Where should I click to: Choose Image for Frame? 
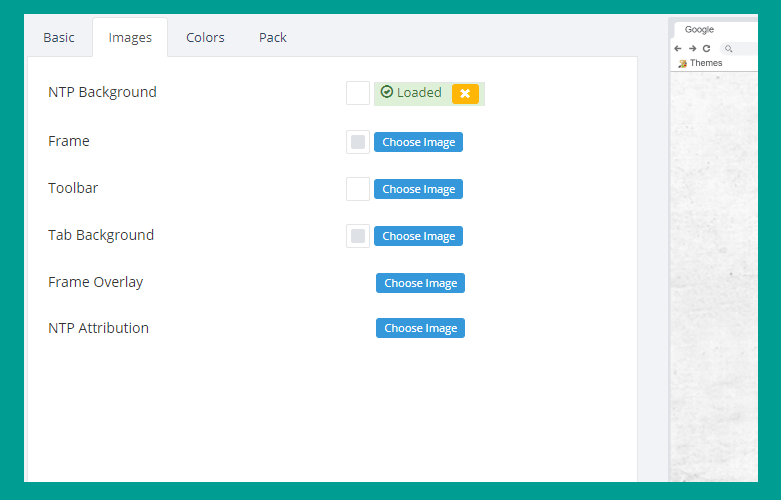click(418, 142)
